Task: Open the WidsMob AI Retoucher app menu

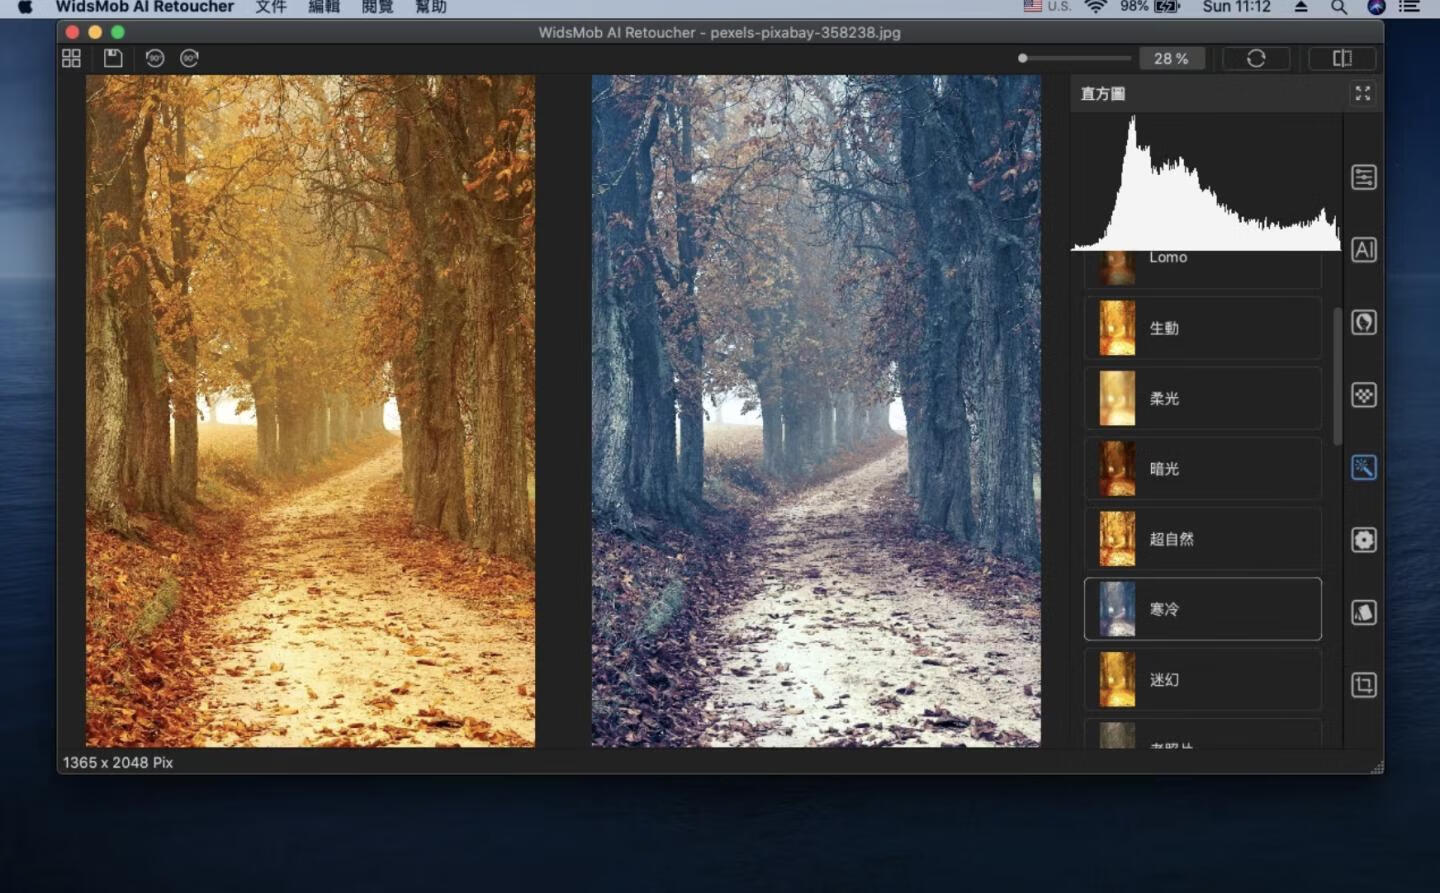Action: pyautogui.click(x=145, y=7)
